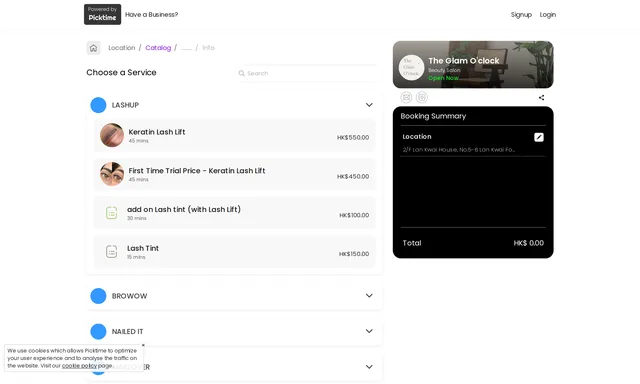Click the Signup link
The width and height of the screenshot is (640, 384).
point(521,15)
